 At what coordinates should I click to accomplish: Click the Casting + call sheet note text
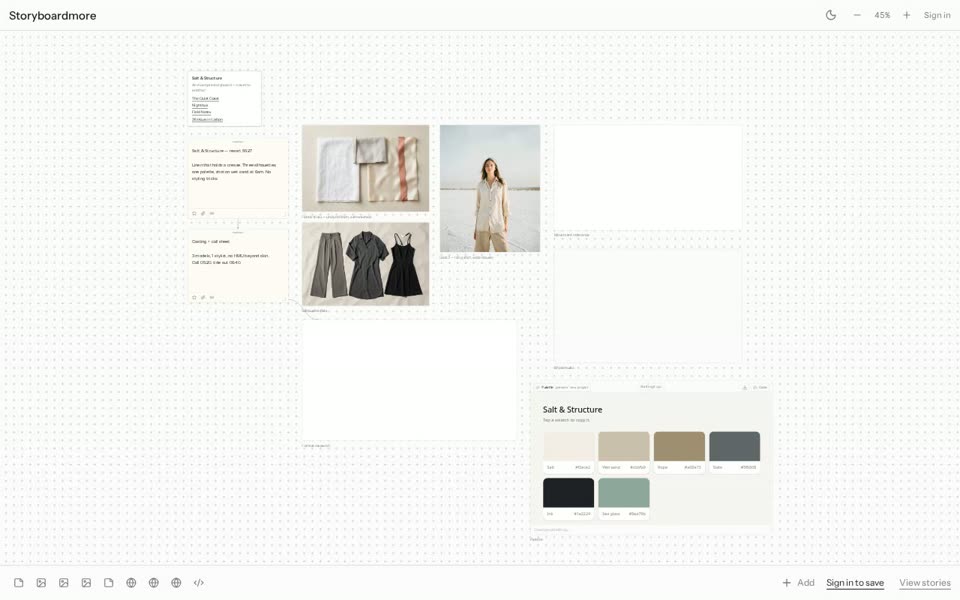click(x=230, y=252)
